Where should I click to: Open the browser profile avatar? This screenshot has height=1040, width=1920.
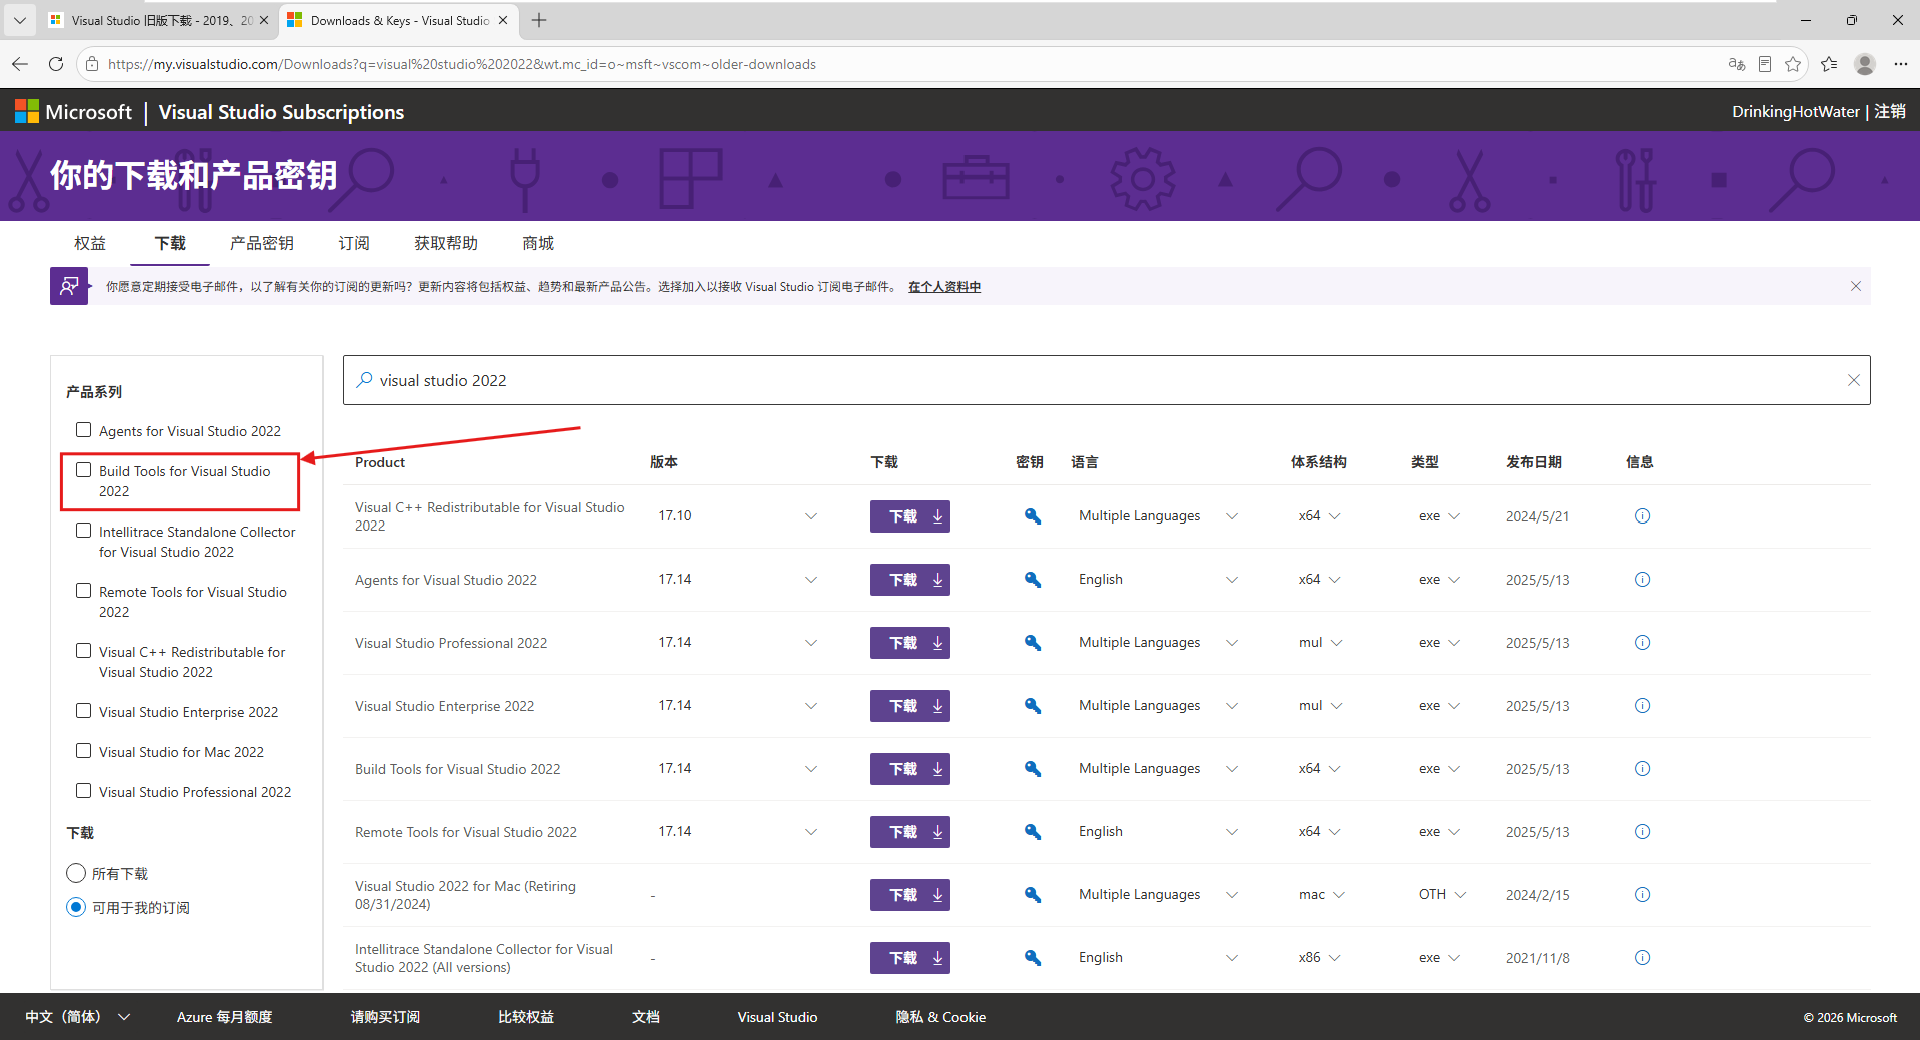pyautogui.click(x=1865, y=64)
